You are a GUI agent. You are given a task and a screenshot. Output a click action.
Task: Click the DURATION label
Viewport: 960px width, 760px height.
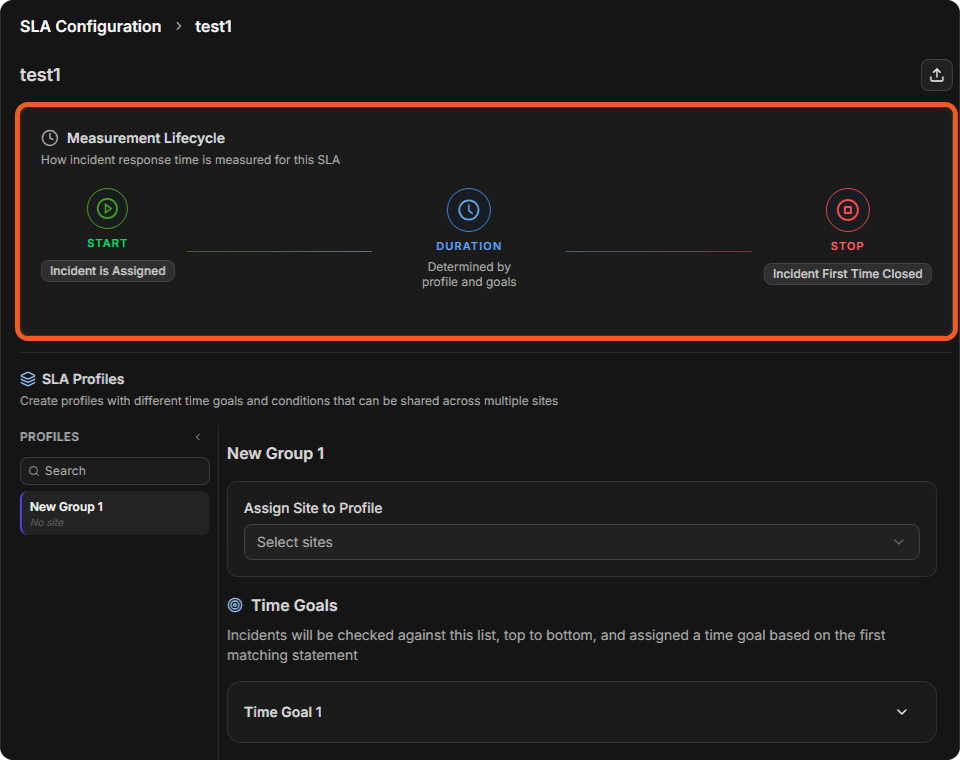pos(469,246)
